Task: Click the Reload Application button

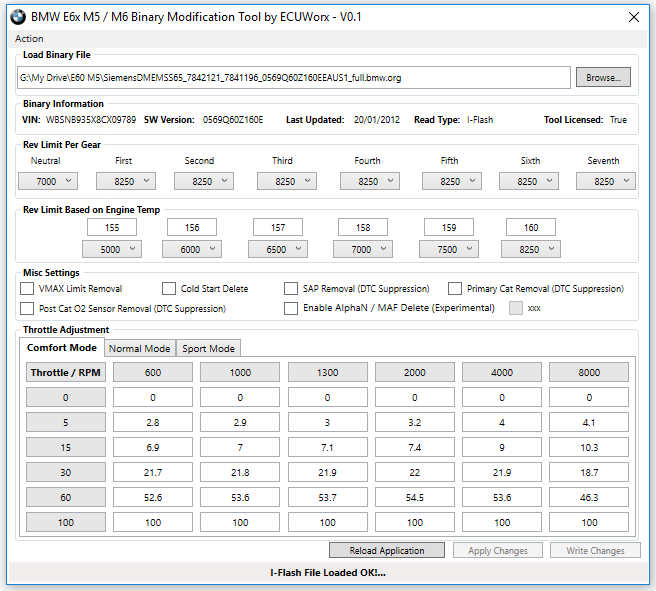Action: point(386,550)
